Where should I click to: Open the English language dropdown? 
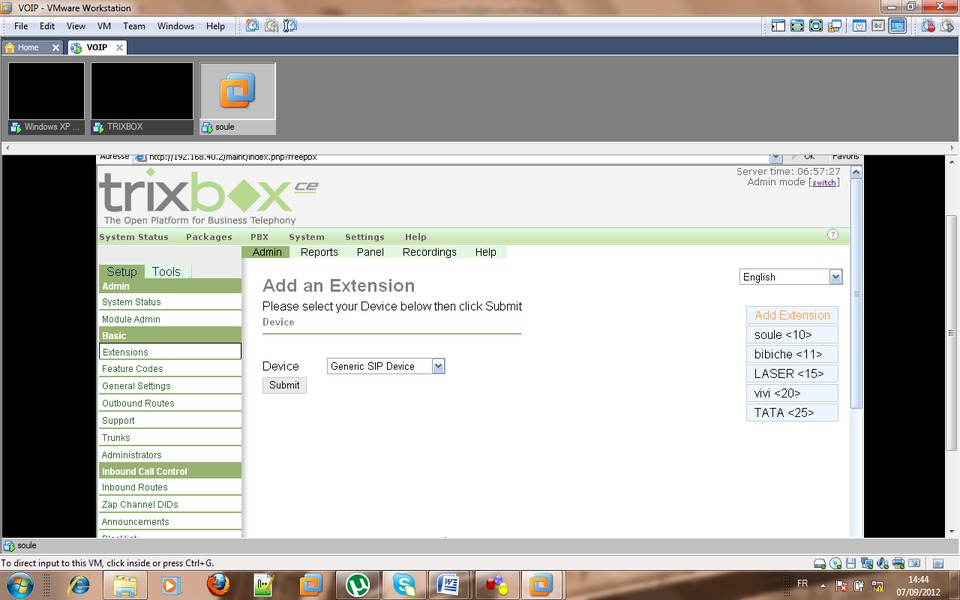[x=790, y=277]
